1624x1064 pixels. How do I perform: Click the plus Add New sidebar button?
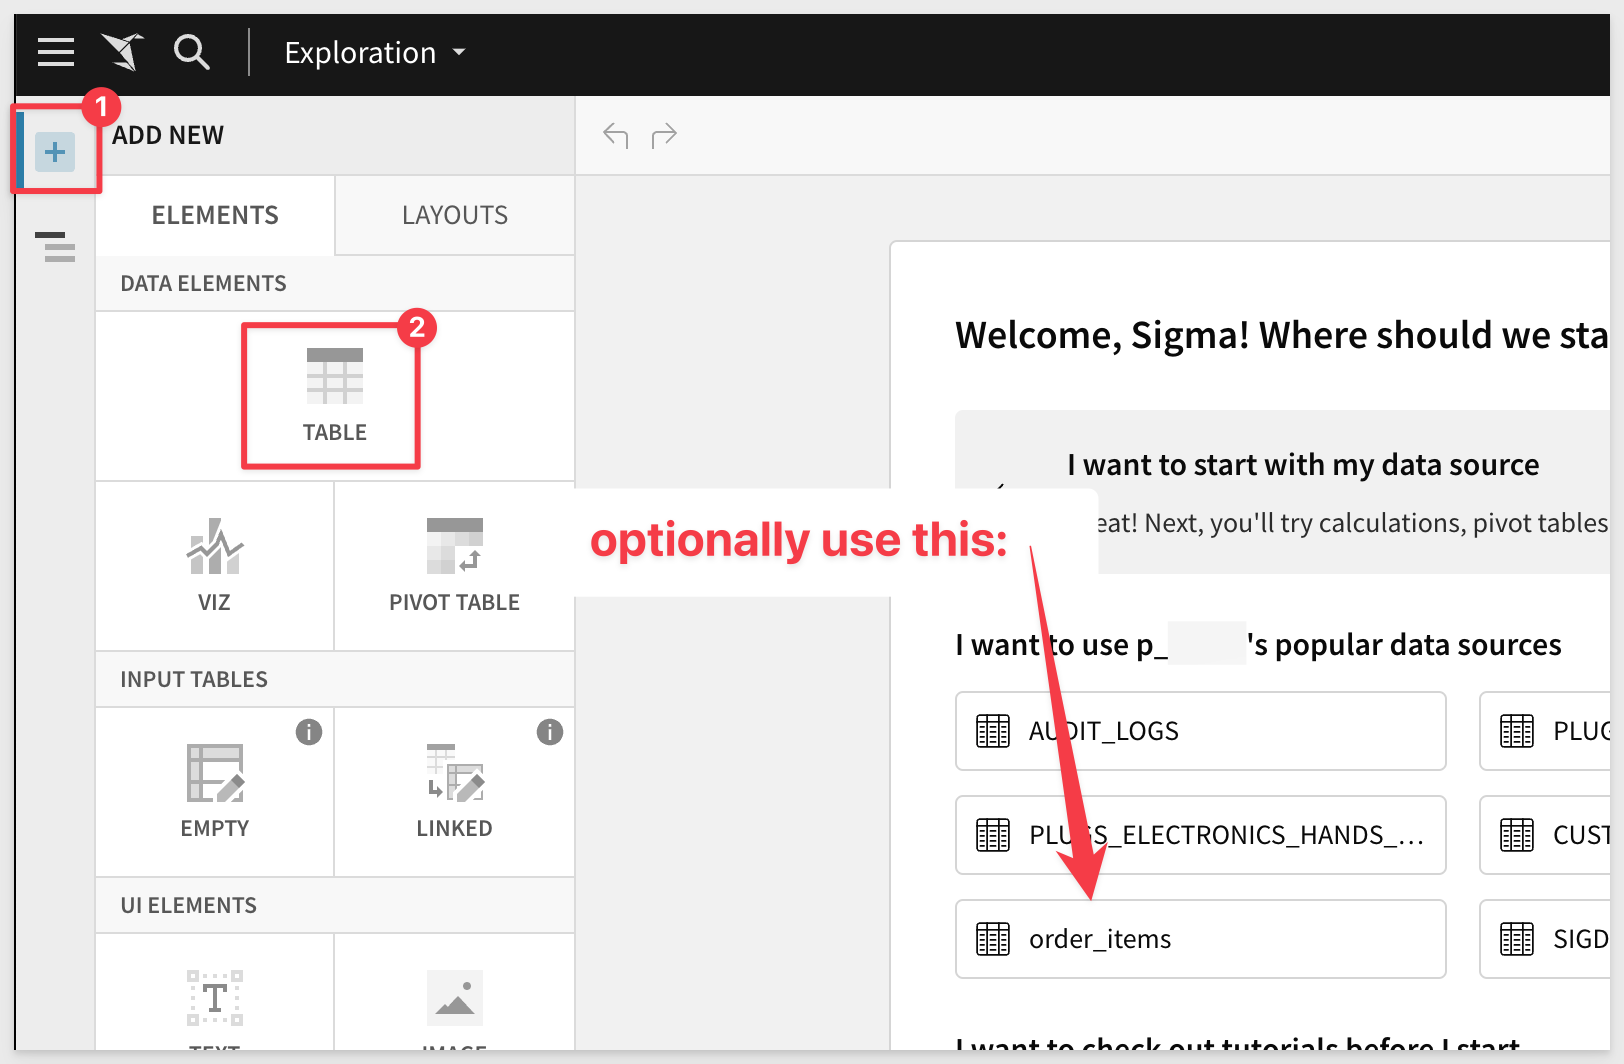point(55,152)
